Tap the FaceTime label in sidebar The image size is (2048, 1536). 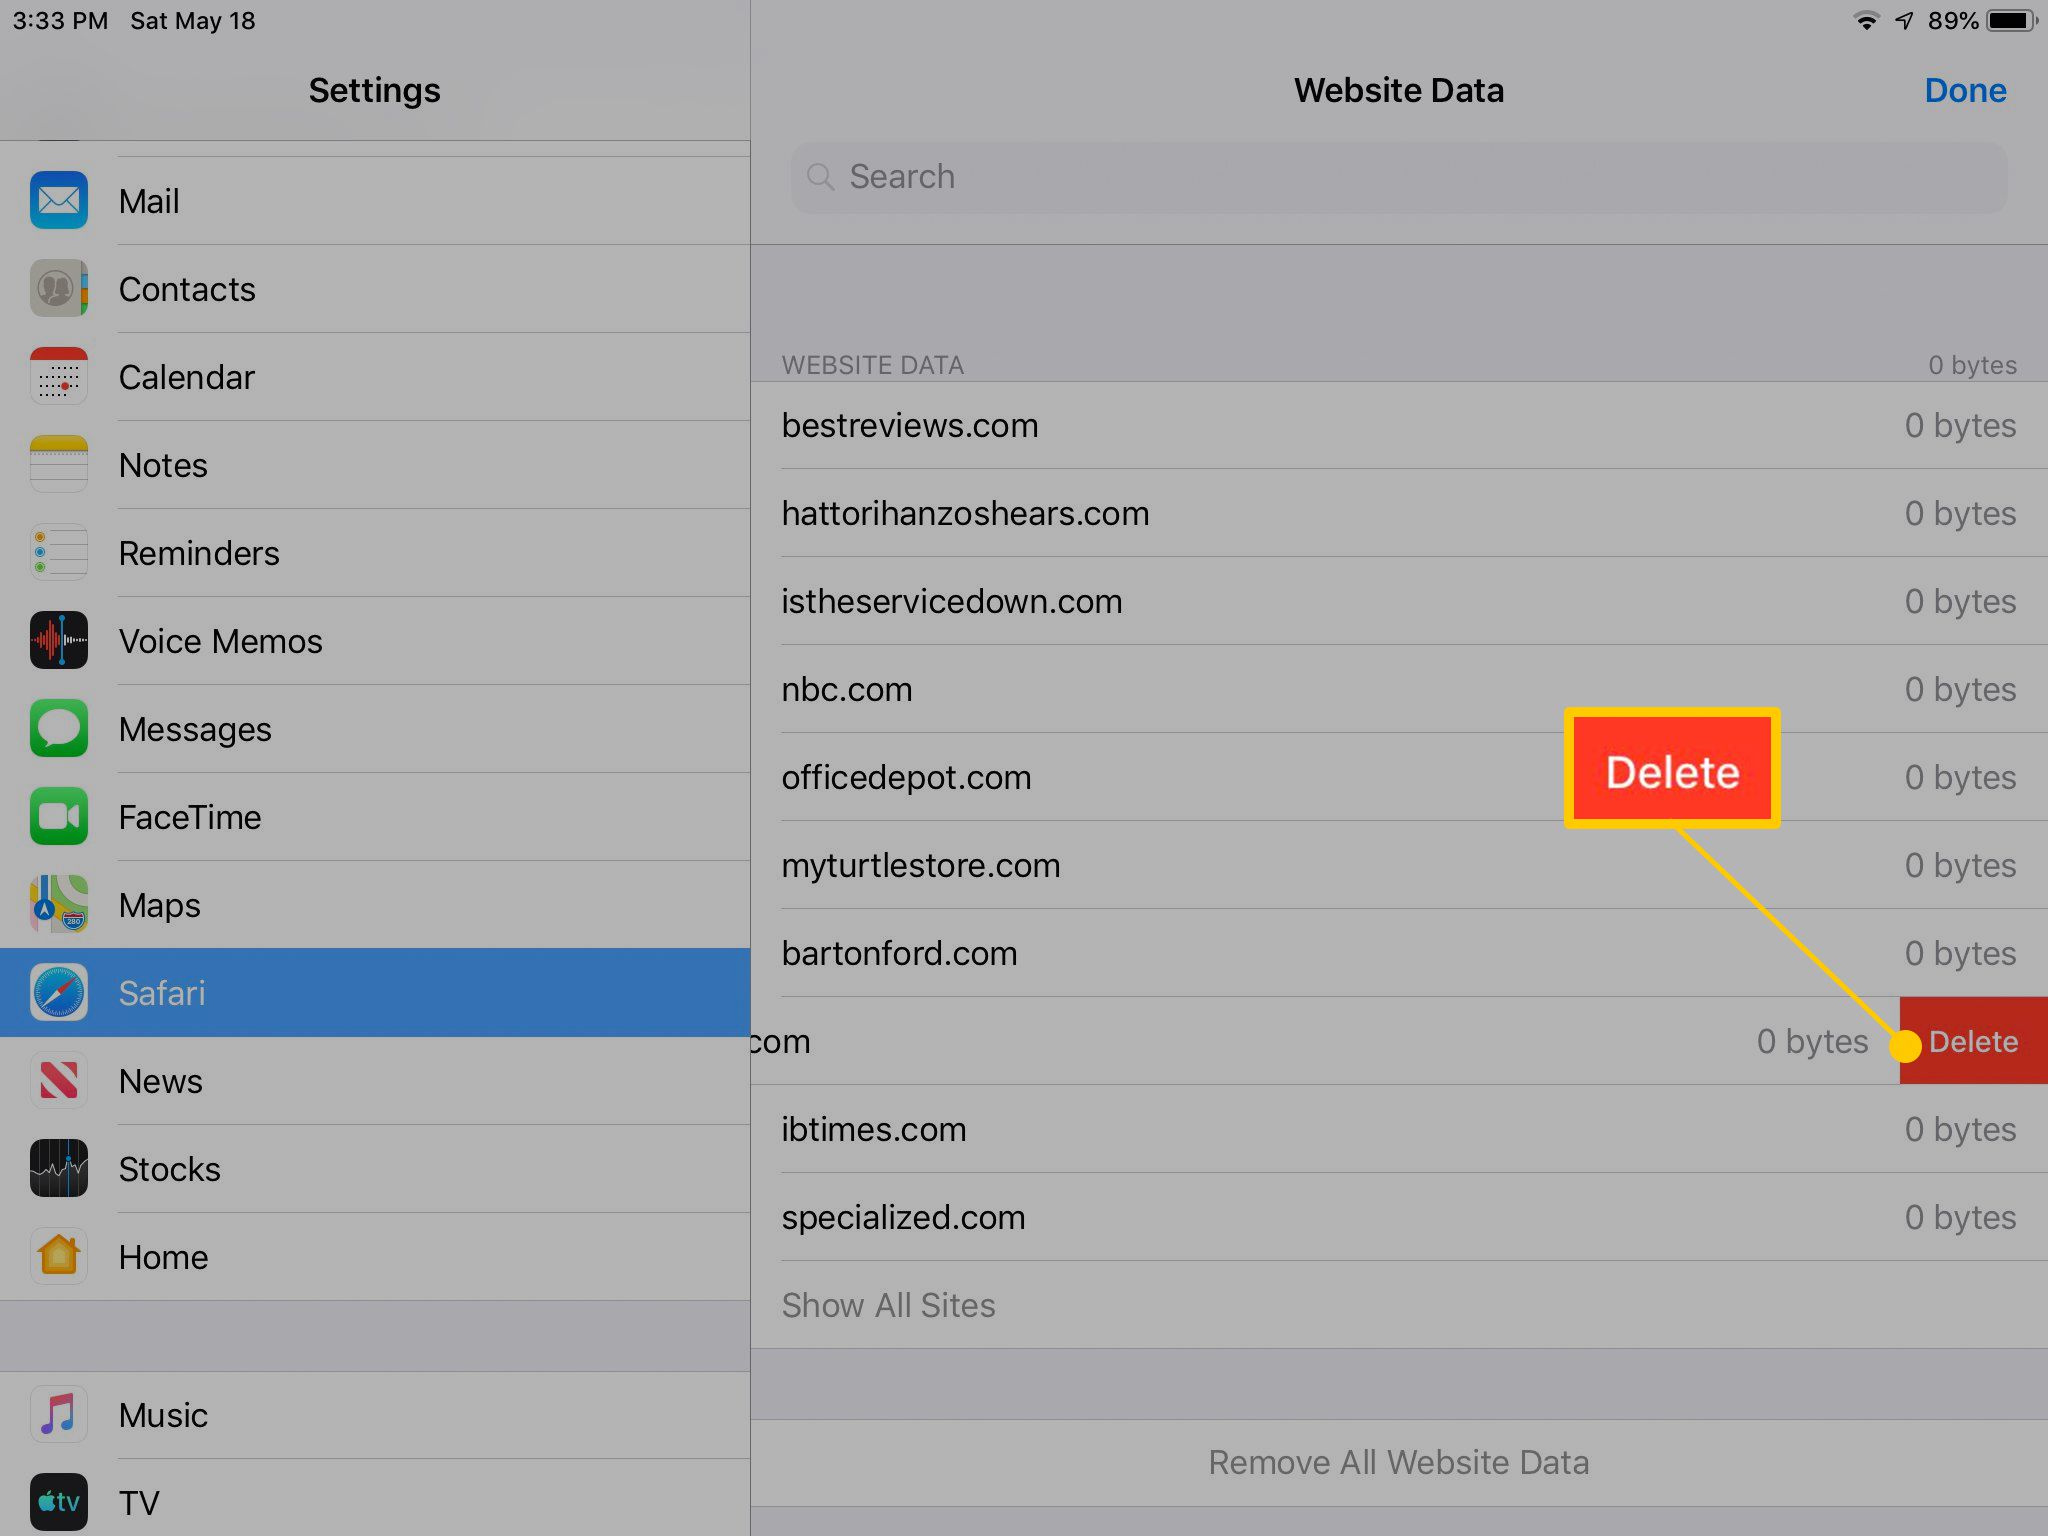tap(190, 817)
